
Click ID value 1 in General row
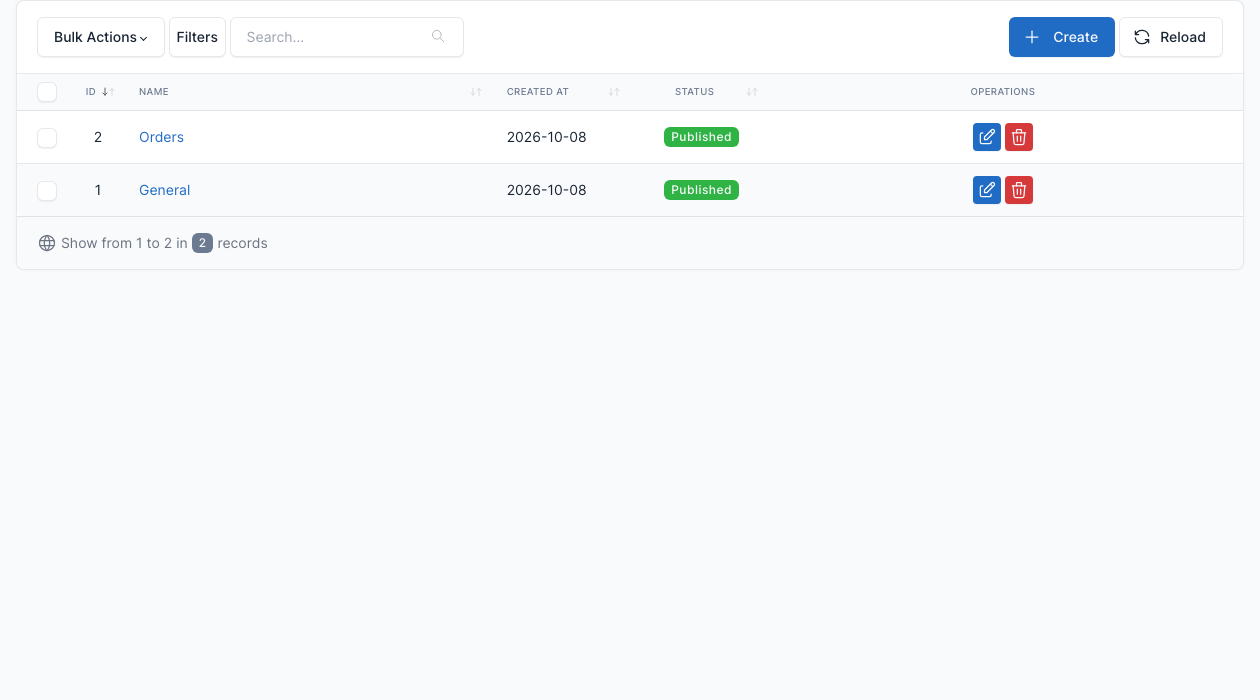coord(98,190)
